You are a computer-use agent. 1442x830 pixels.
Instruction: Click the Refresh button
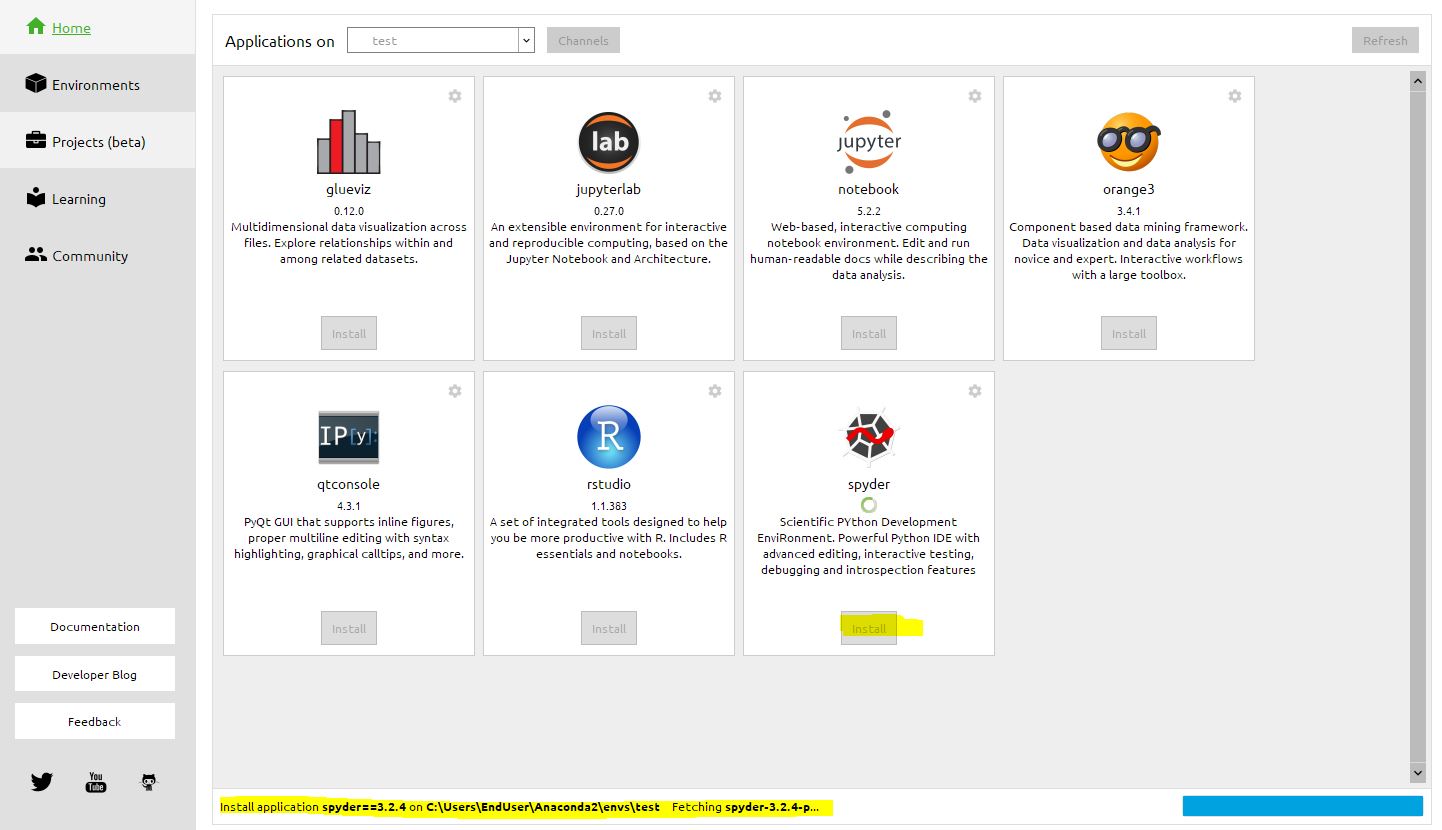[1385, 40]
